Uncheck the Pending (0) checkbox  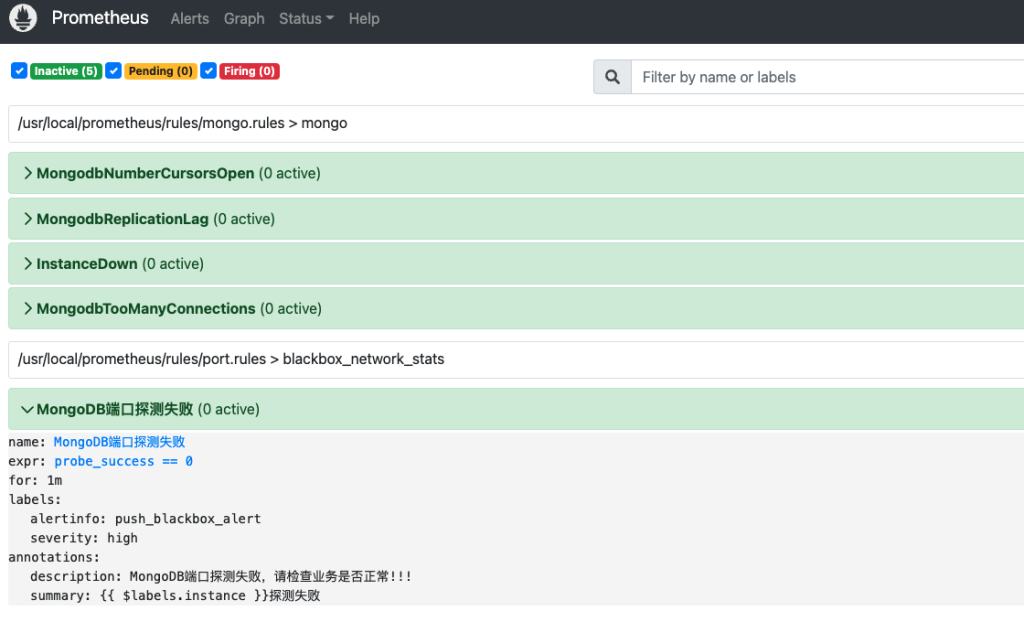click(113, 71)
